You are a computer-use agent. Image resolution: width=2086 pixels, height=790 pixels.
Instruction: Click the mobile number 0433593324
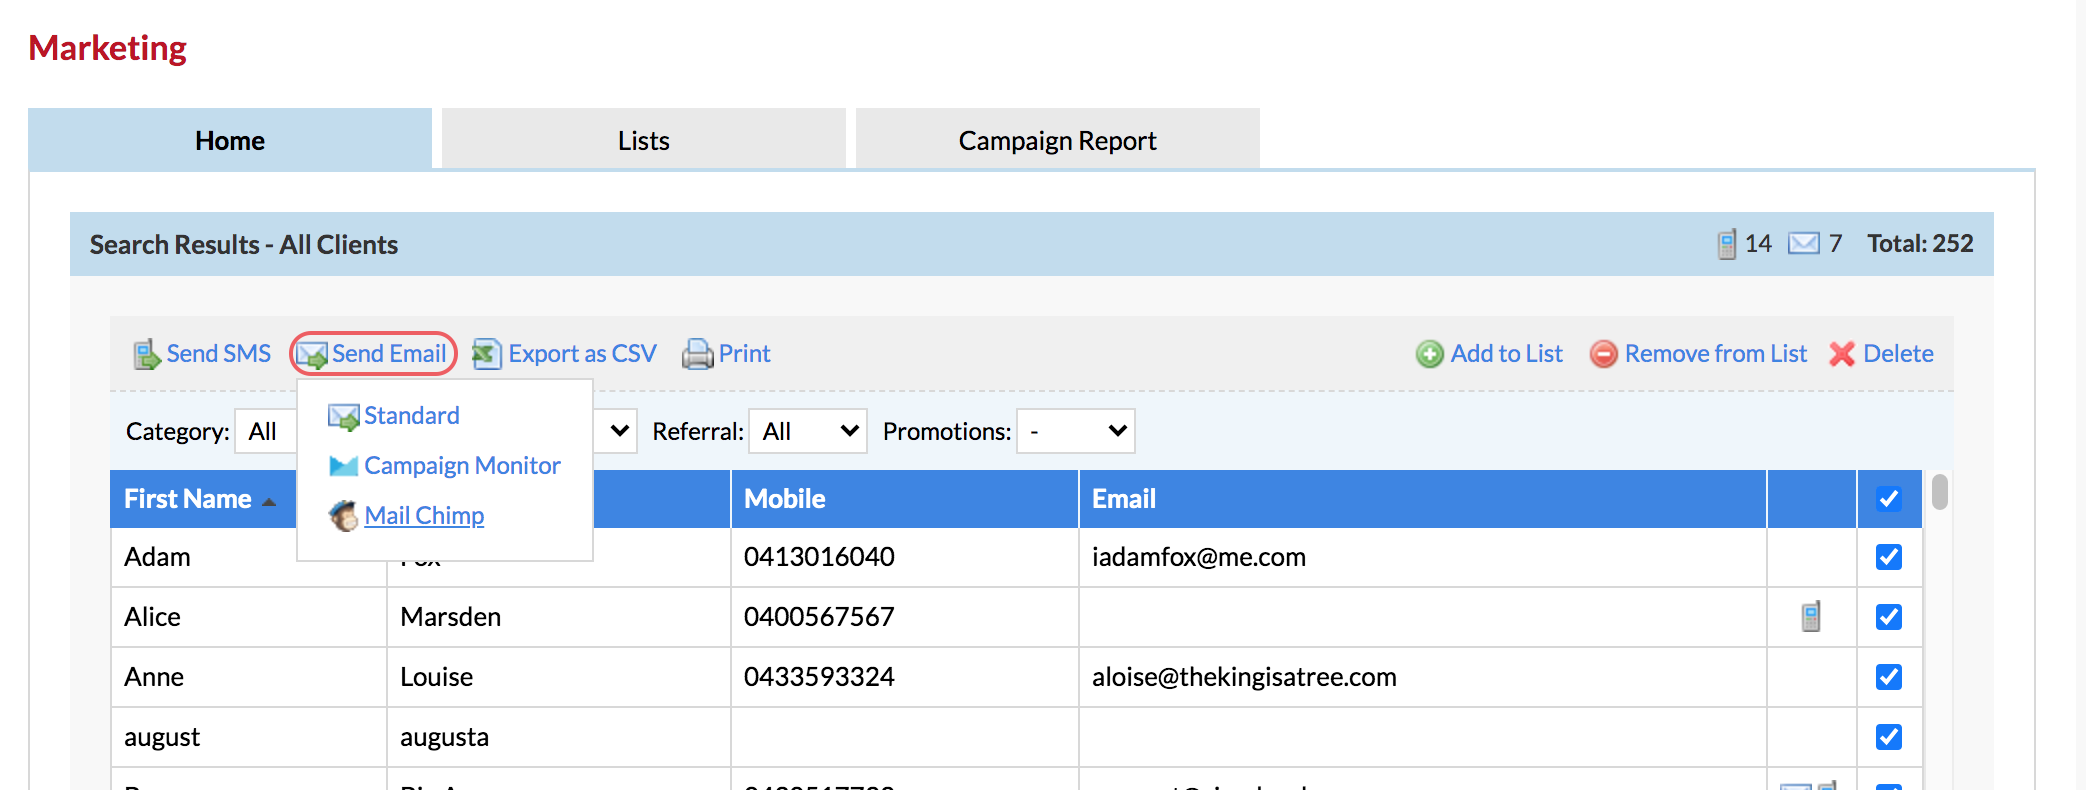pyautogui.click(x=819, y=677)
